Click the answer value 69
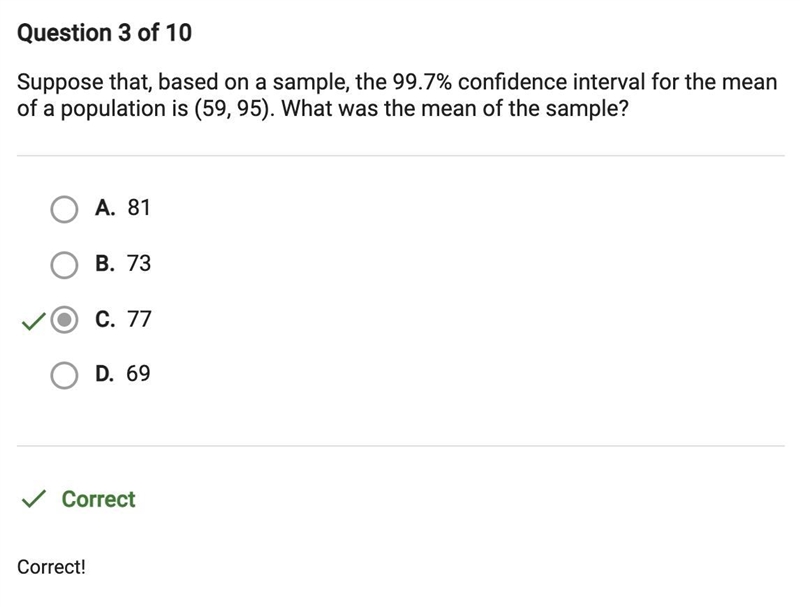This screenshot has height=607, width=800. coord(138,374)
